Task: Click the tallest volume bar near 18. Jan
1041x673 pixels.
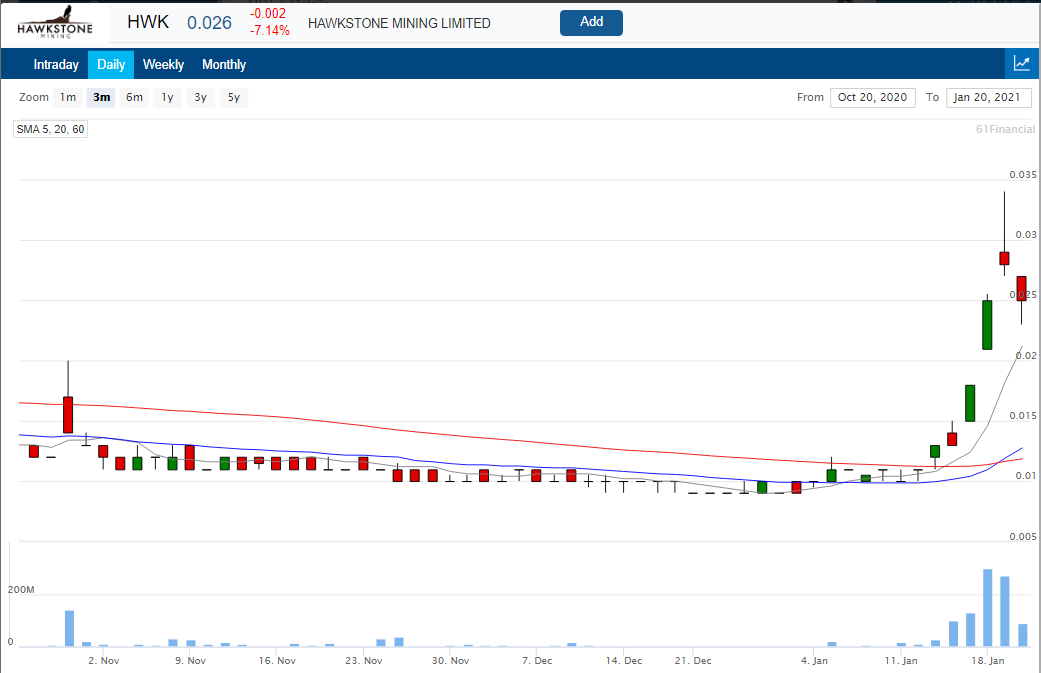Action: [987, 607]
